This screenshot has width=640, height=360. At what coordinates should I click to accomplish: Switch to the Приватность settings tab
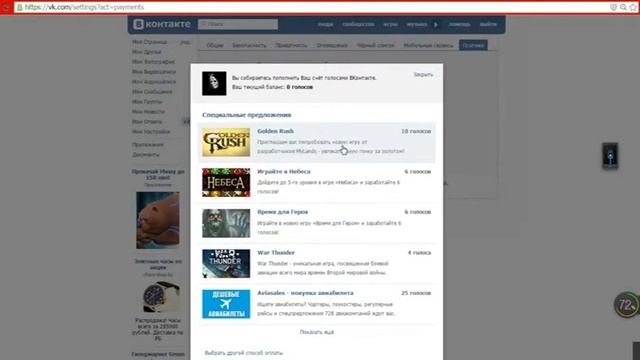point(291,45)
